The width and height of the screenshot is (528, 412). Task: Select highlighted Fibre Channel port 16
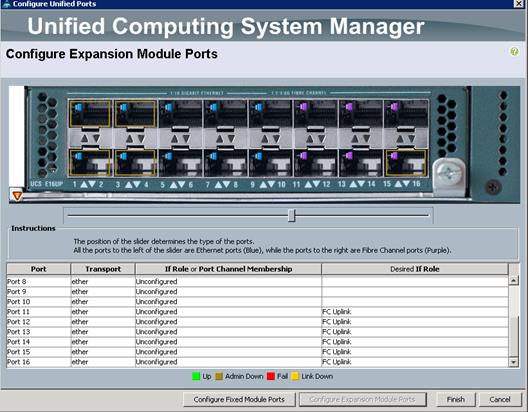(406, 163)
